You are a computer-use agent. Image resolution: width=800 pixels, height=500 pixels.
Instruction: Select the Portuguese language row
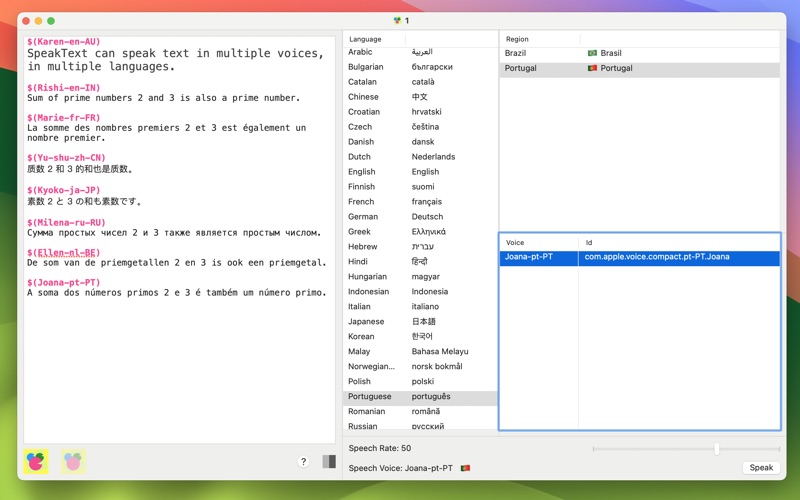point(420,396)
